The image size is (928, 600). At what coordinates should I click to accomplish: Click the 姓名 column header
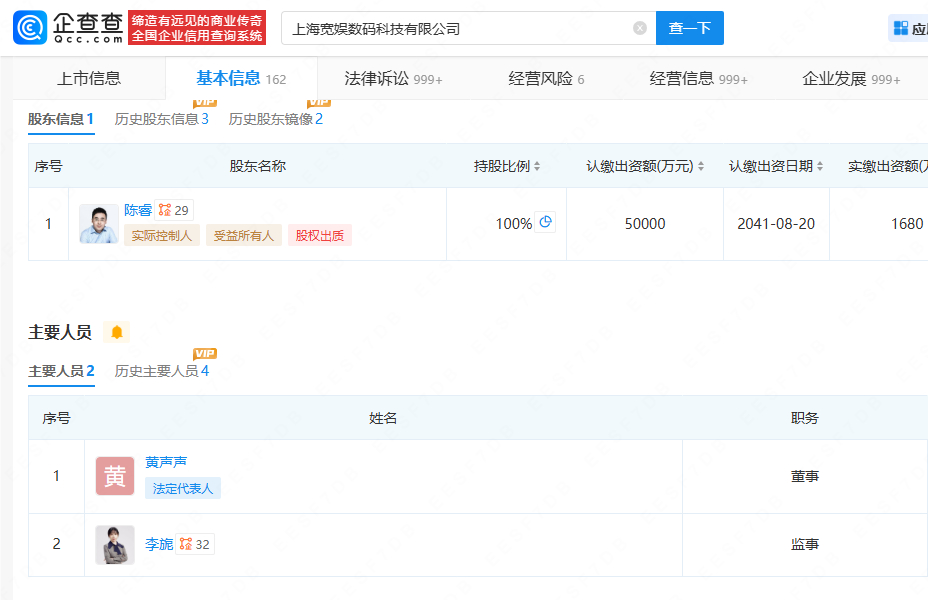[383, 418]
